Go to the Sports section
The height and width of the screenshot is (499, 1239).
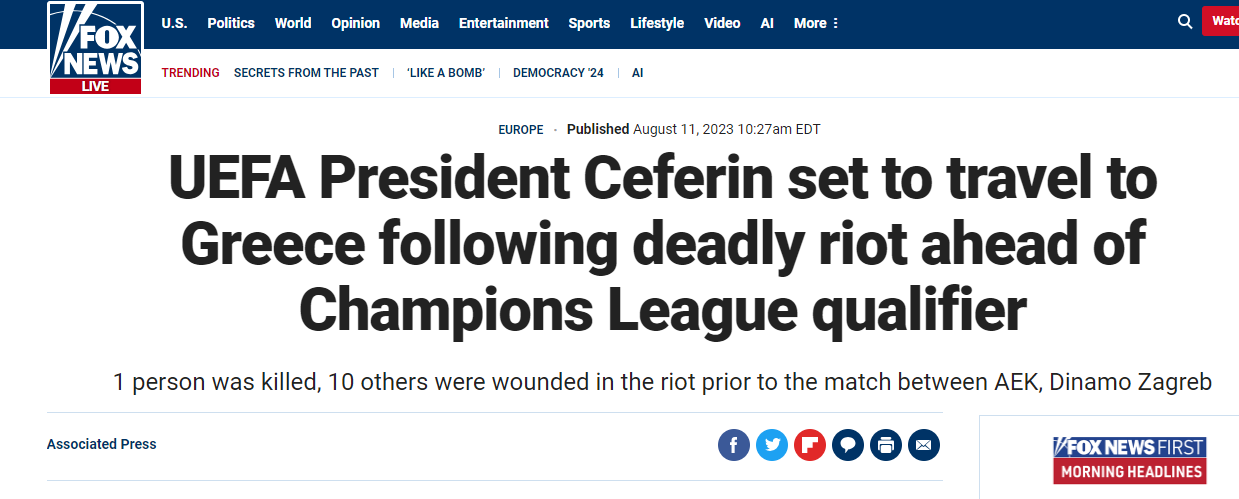(589, 23)
